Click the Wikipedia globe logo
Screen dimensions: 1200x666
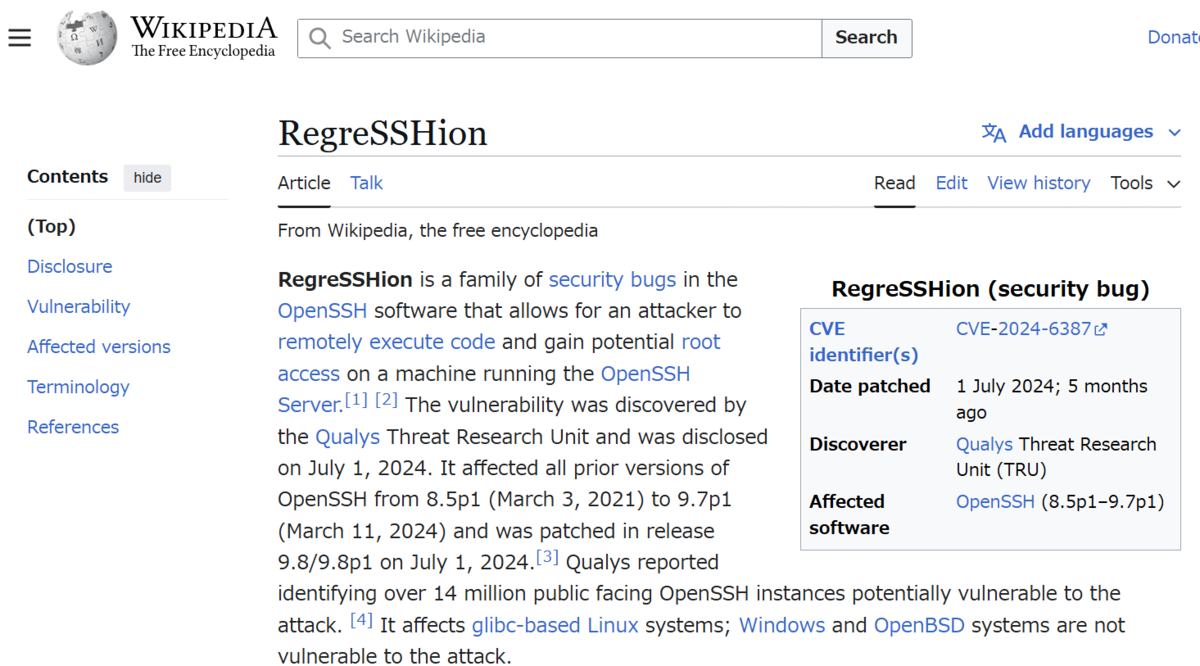(x=87, y=38)
